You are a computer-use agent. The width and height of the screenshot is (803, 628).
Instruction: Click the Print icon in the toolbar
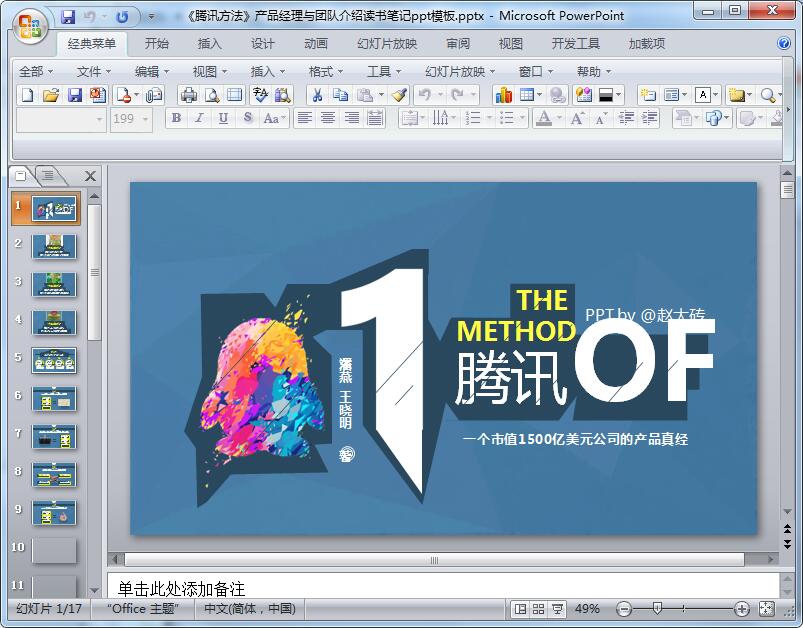[188, 95]
